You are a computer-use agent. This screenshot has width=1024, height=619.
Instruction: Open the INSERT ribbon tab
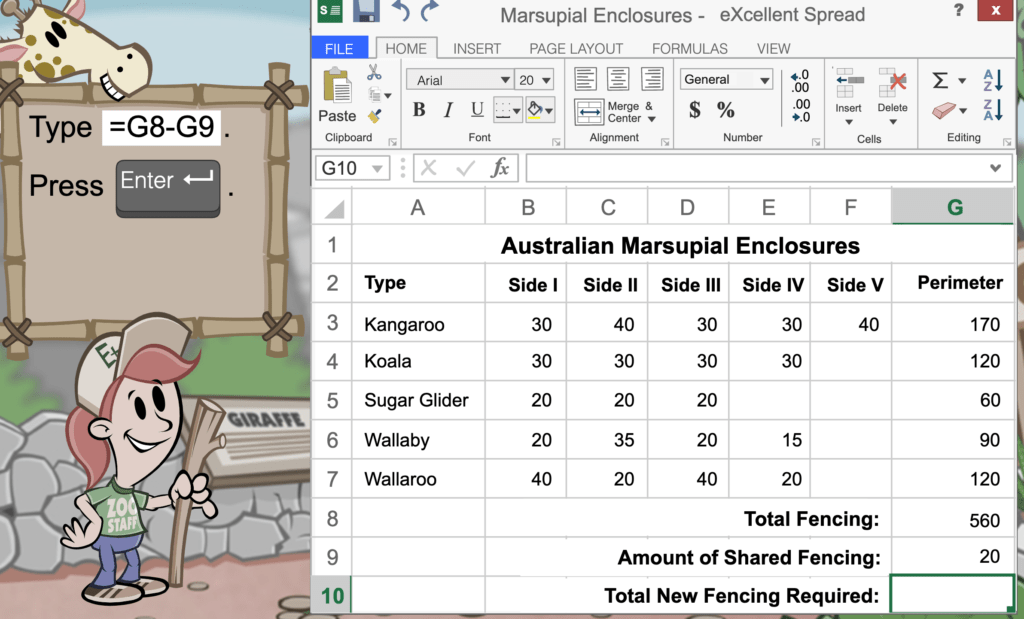[477, 47]
